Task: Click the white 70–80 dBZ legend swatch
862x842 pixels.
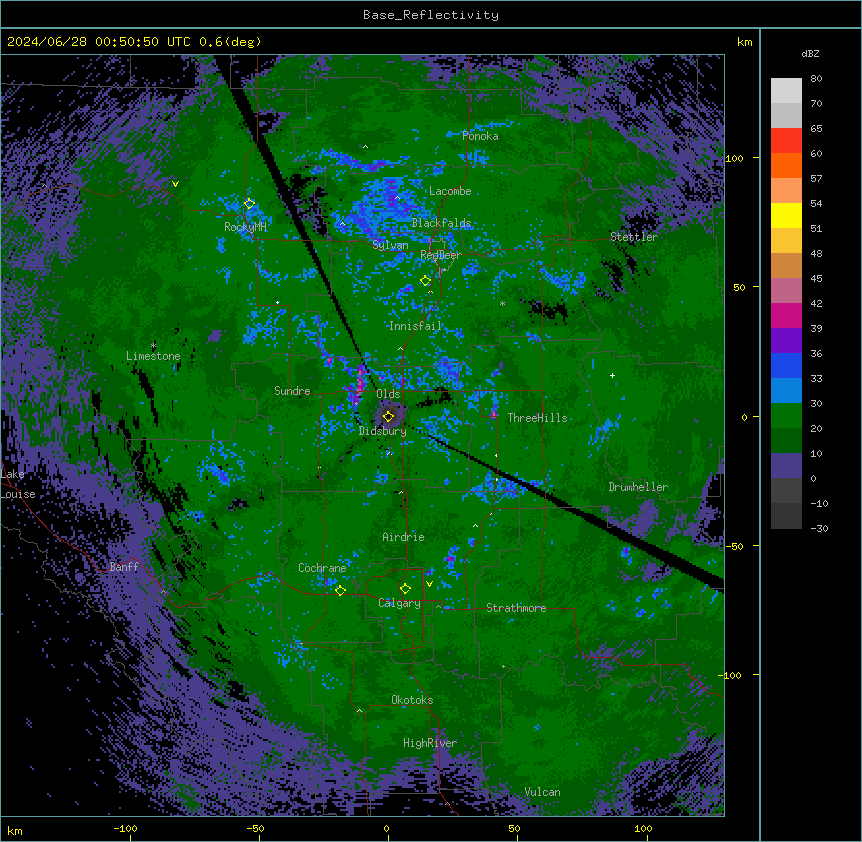Action: tap(786, 91)
